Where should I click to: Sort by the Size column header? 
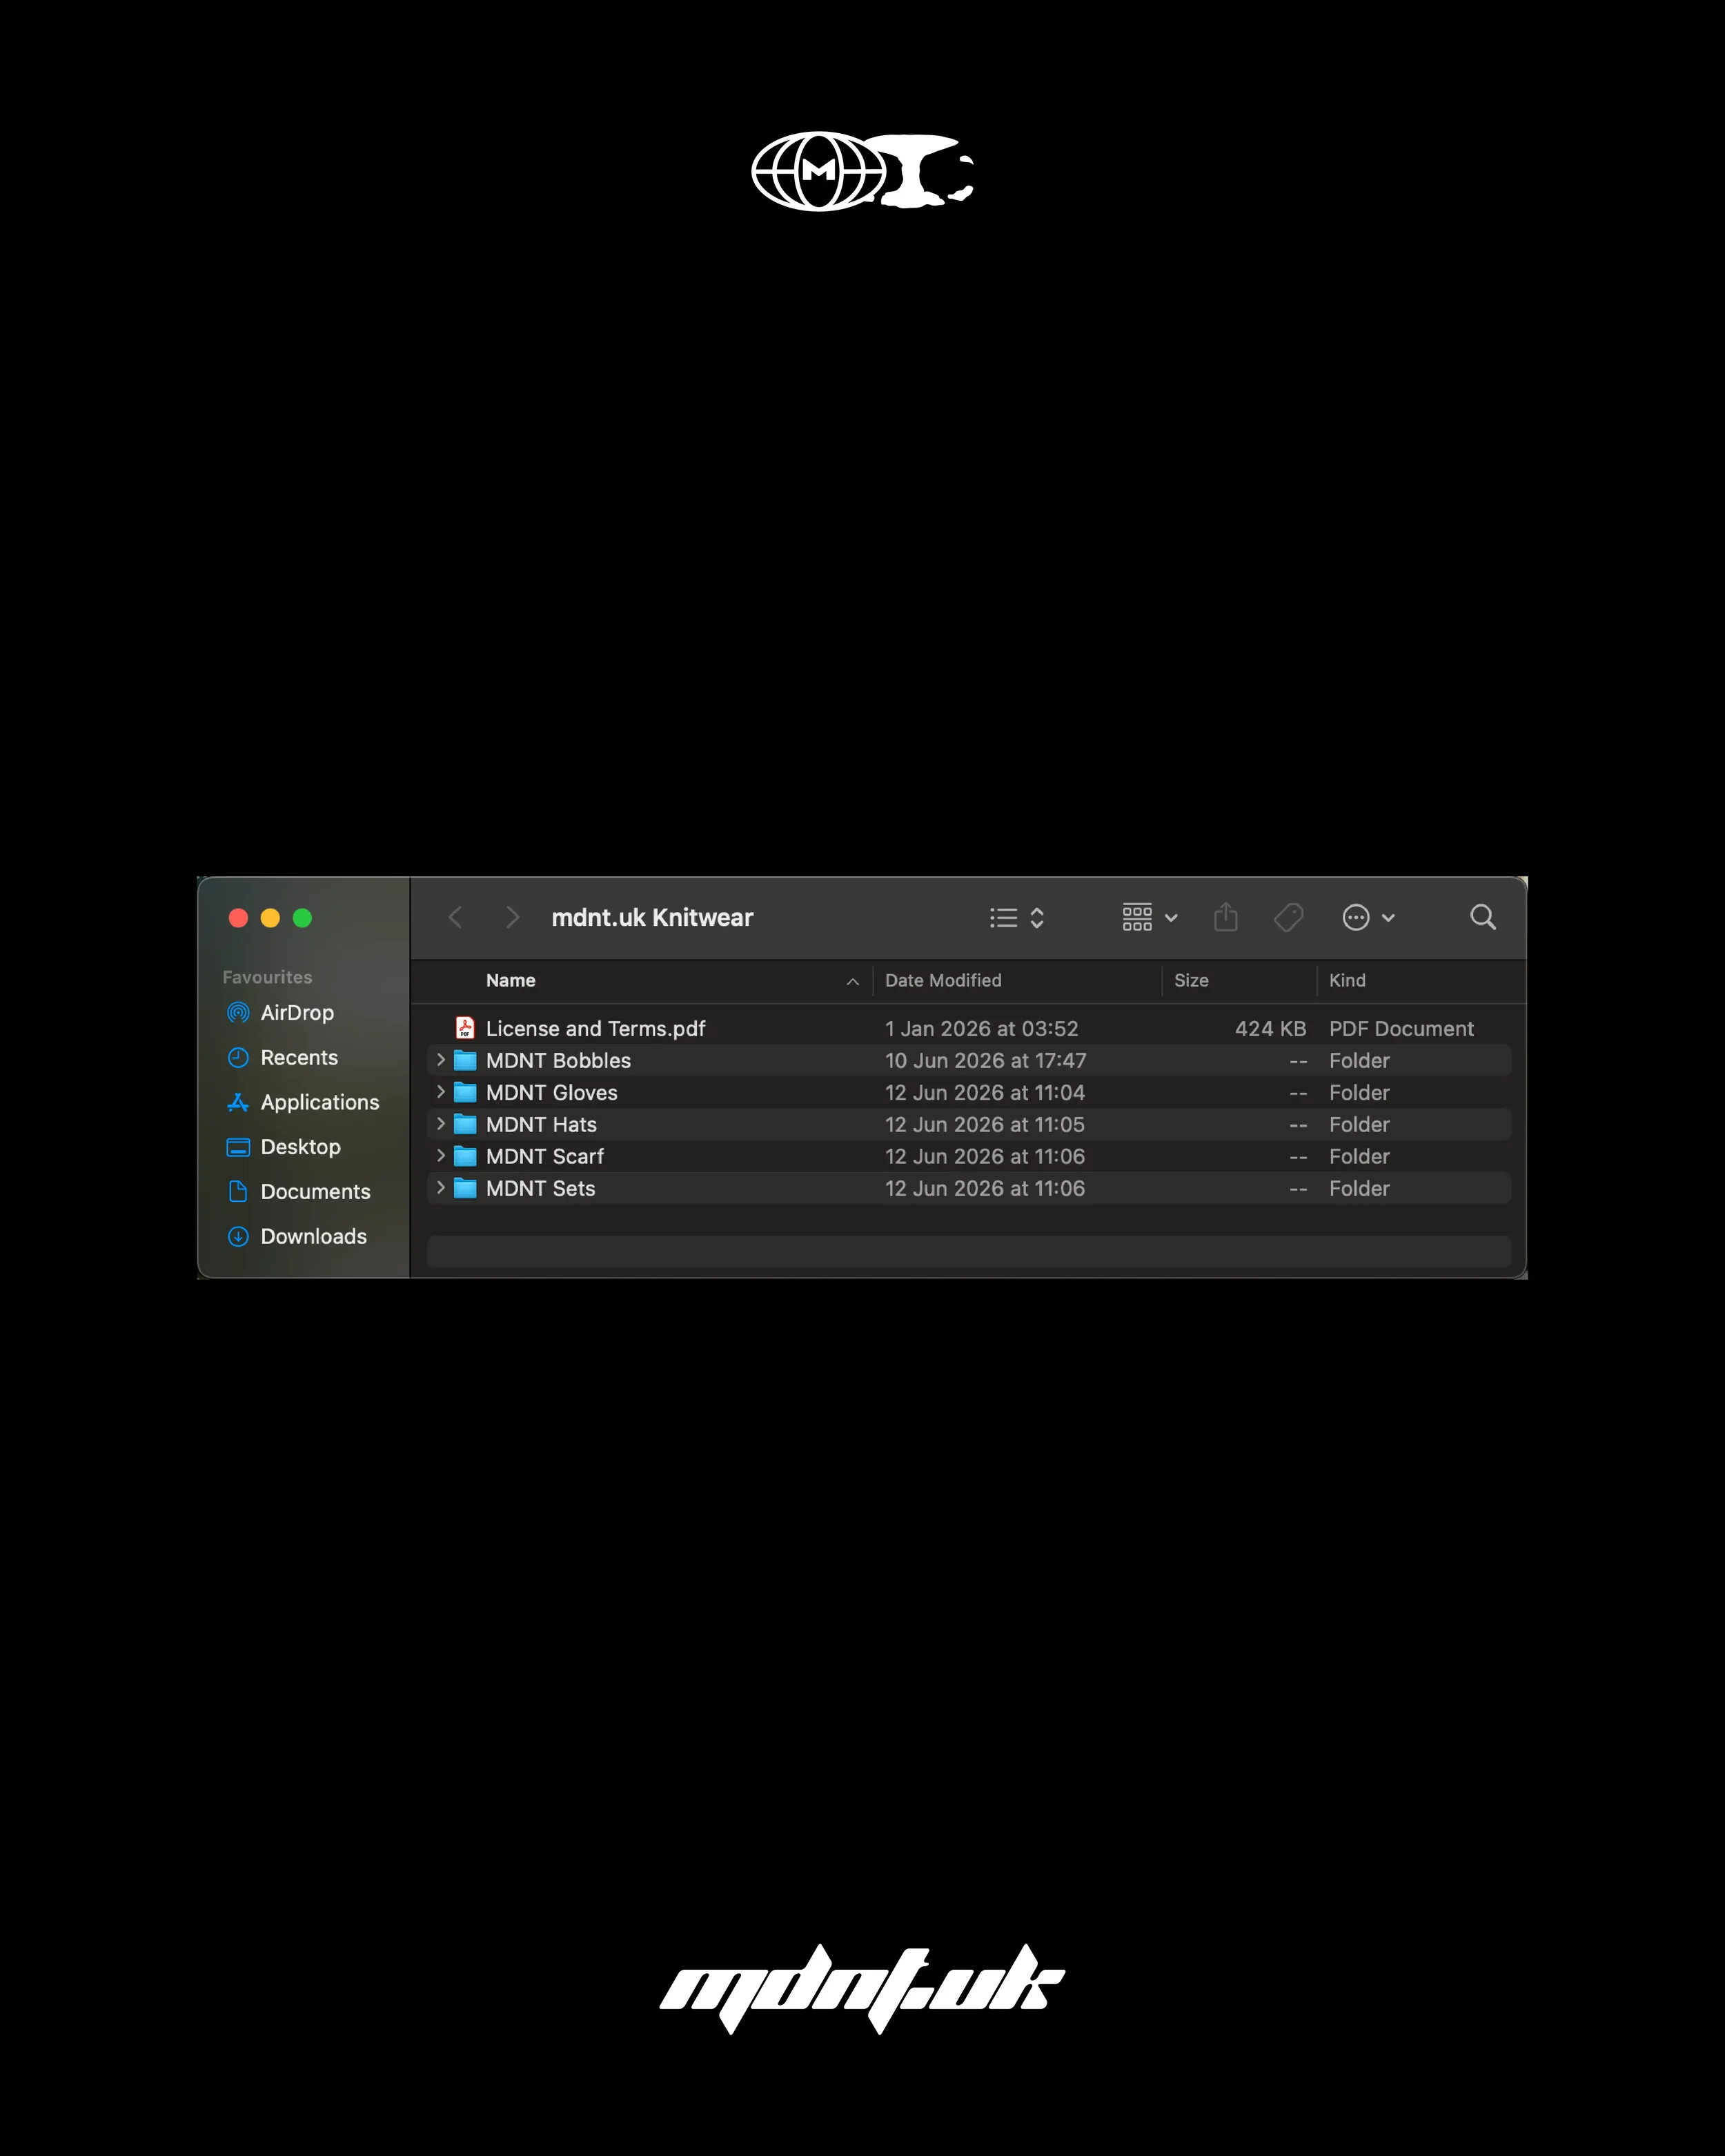[x=1191, y=981]
